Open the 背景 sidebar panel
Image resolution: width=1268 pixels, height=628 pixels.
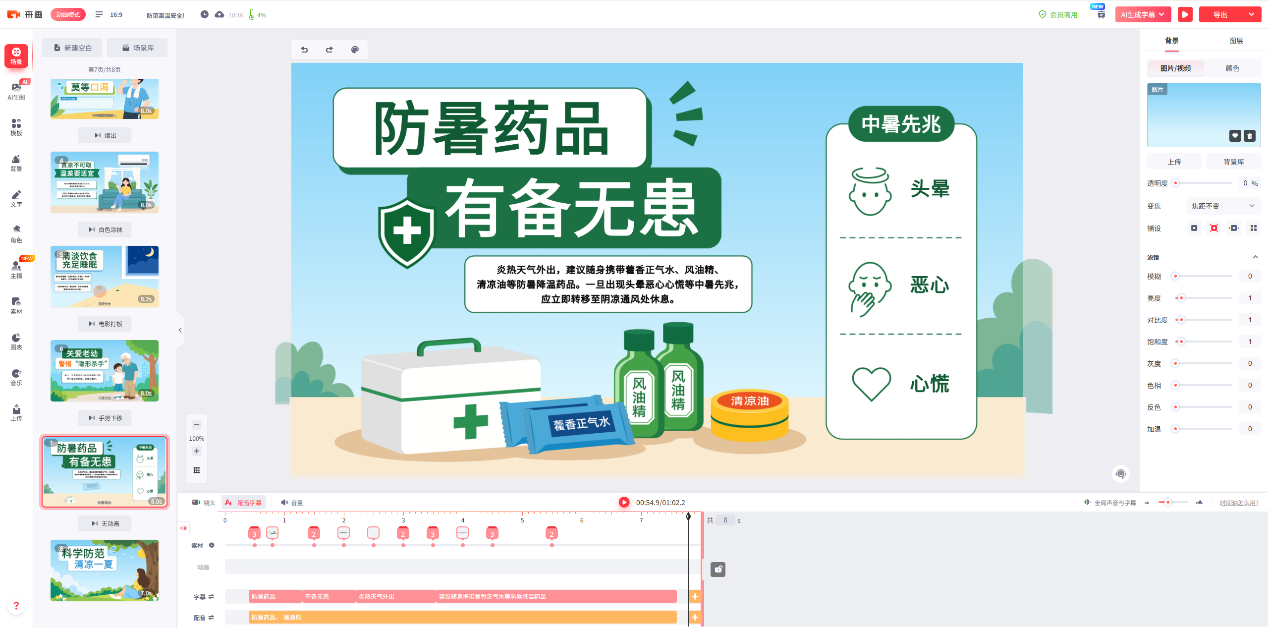16,163
